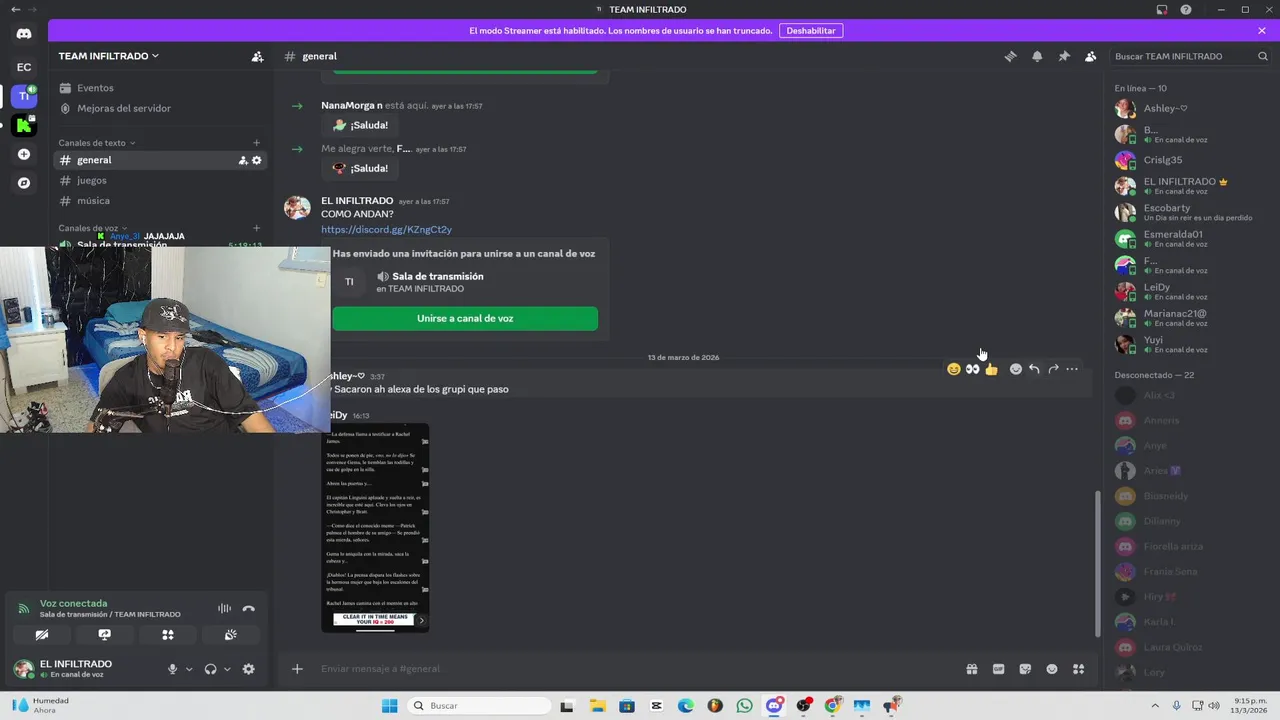Deafen headphones in user panel
1280x720 pixels.
point(211,669)
